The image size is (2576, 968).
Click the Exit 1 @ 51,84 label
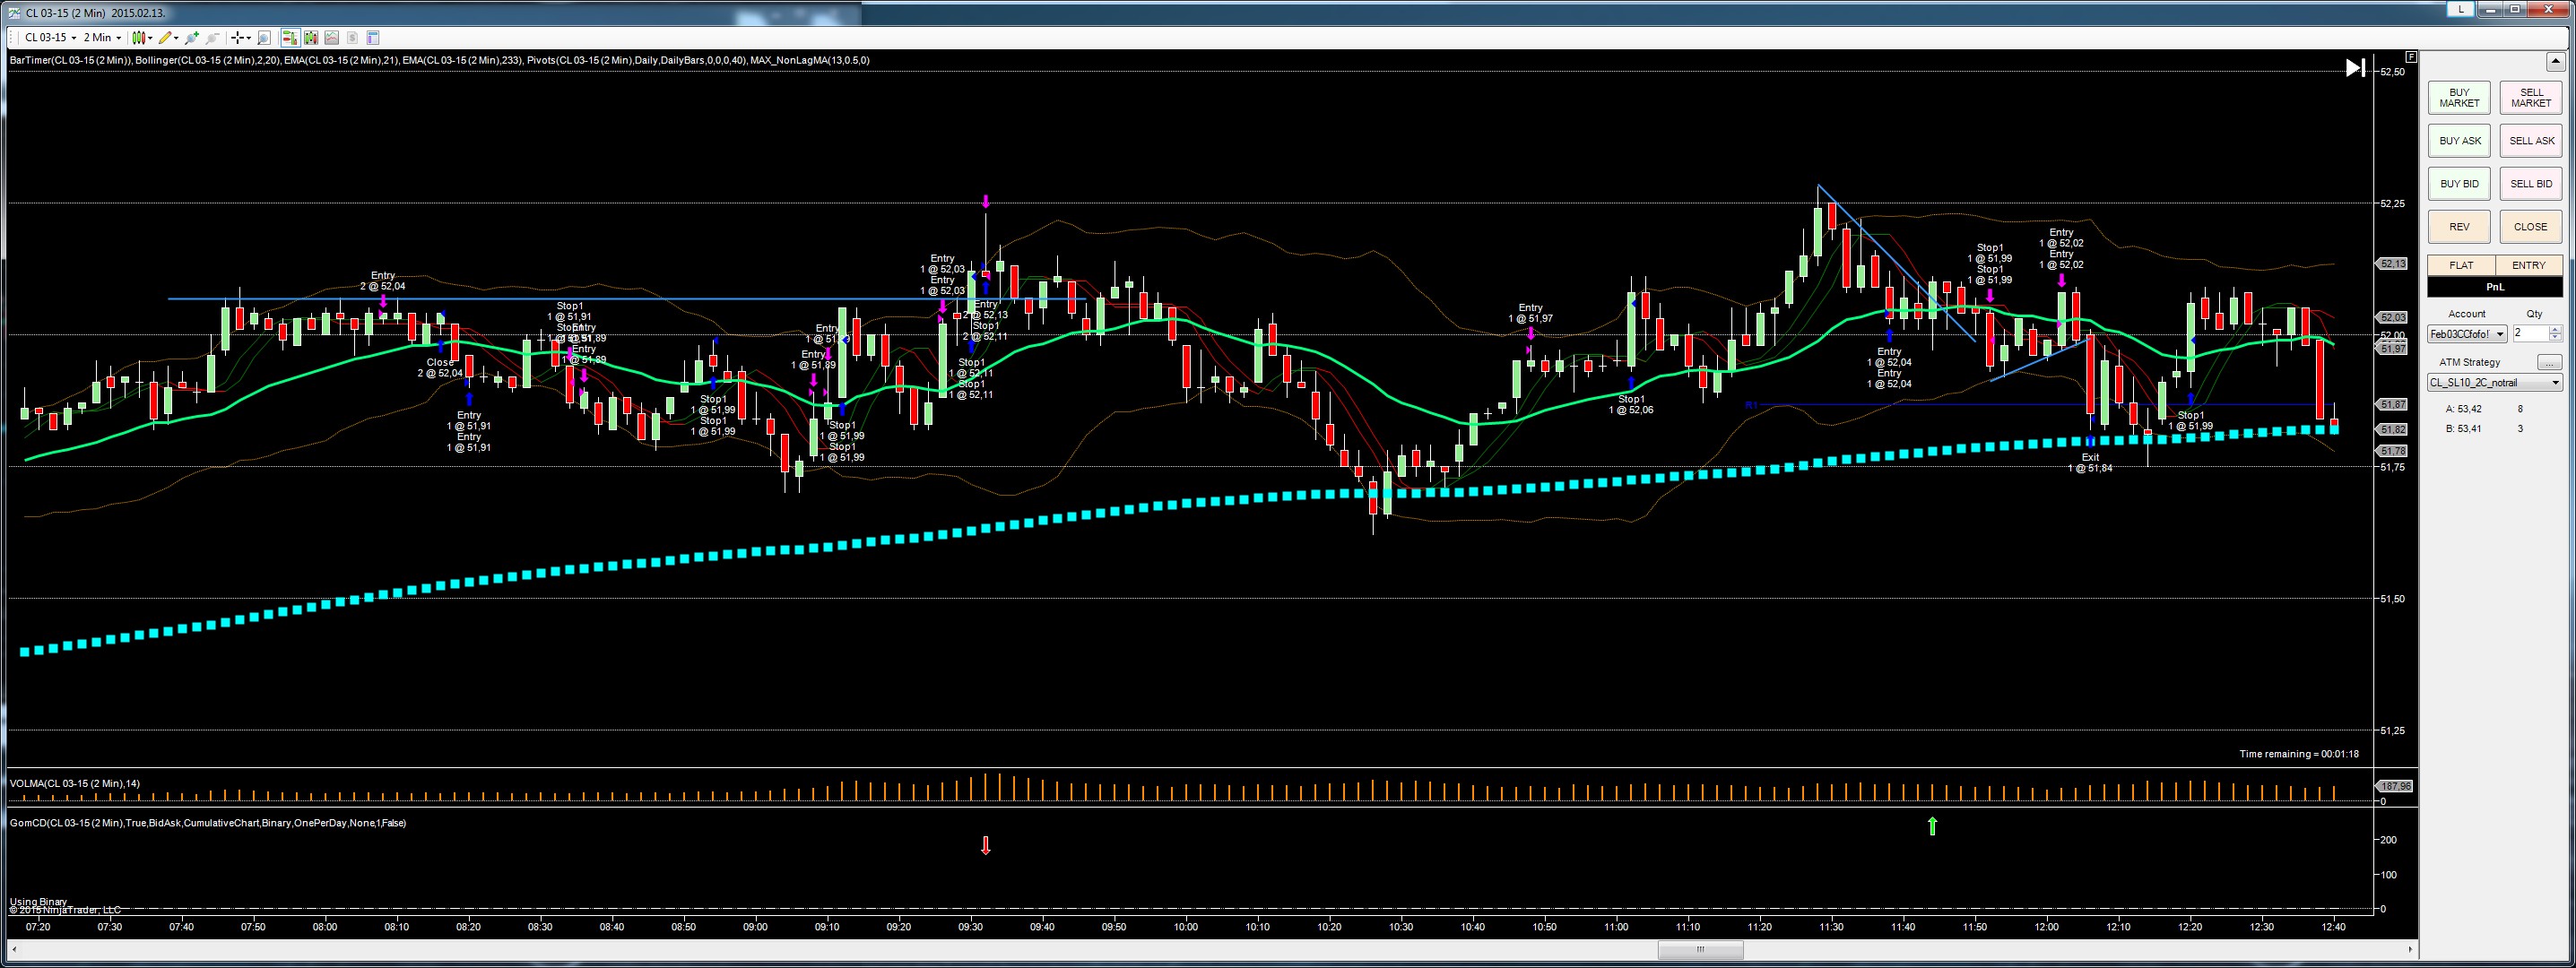[2090, 463]
